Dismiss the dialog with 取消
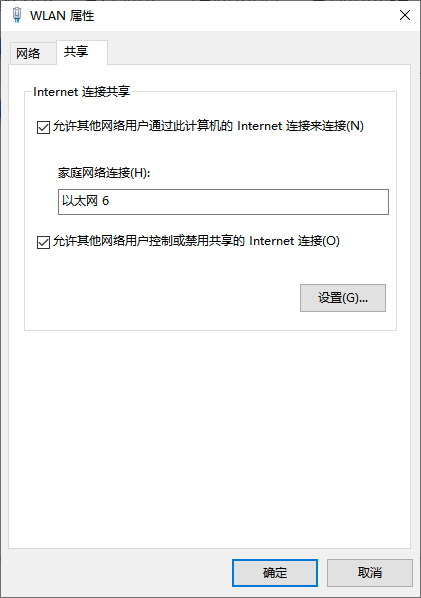Screen dimensions: 421x598 click(370, 573)
